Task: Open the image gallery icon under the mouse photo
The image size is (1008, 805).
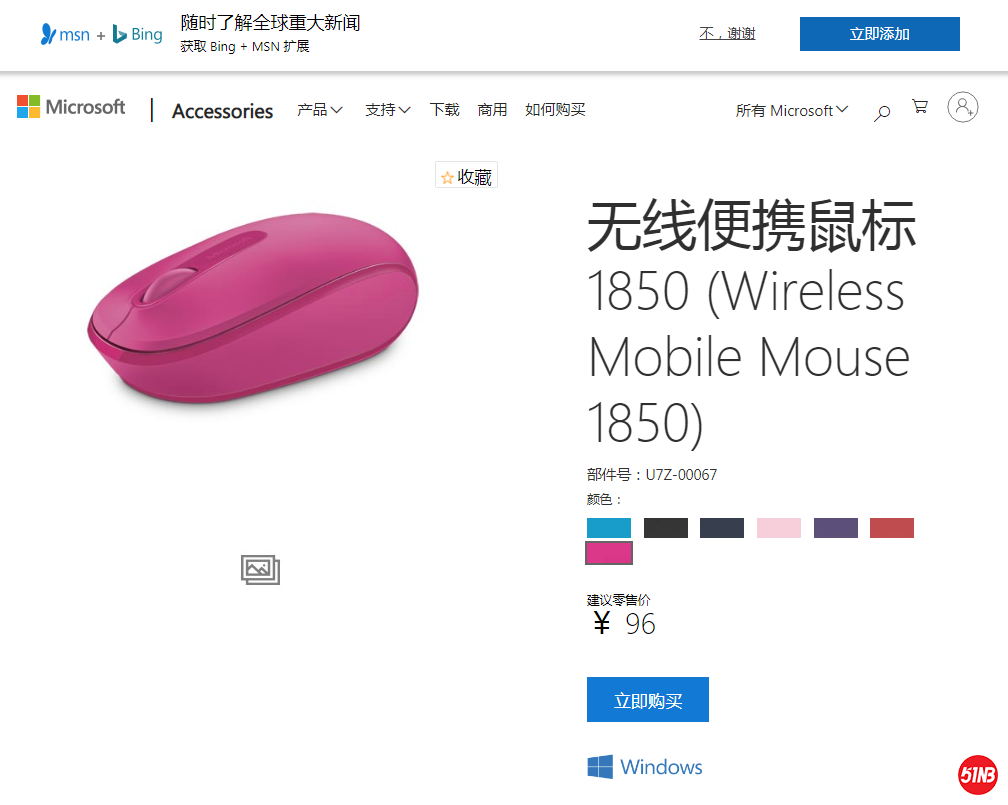Action: coord(260,570)
